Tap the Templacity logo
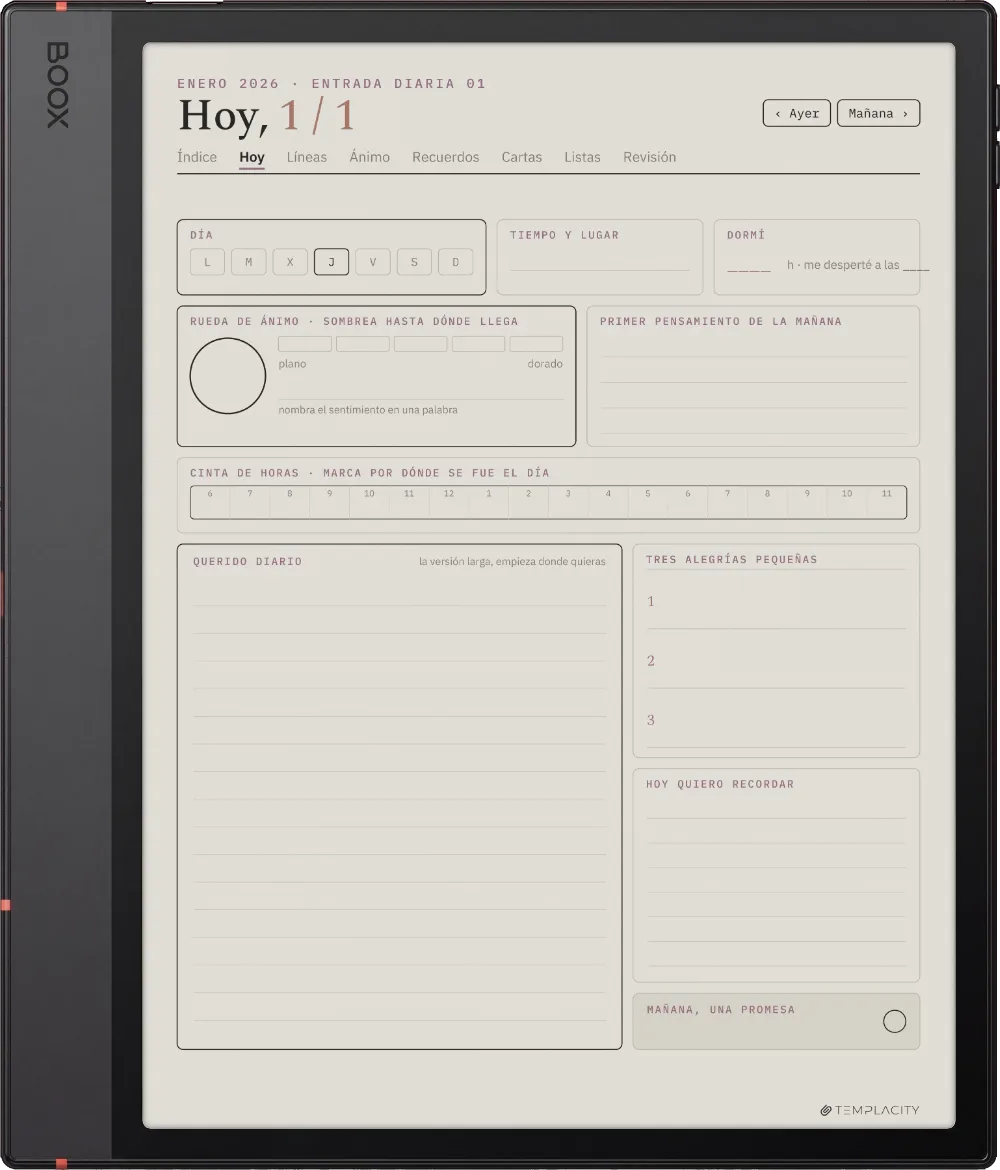 (x=869, y=1110)
